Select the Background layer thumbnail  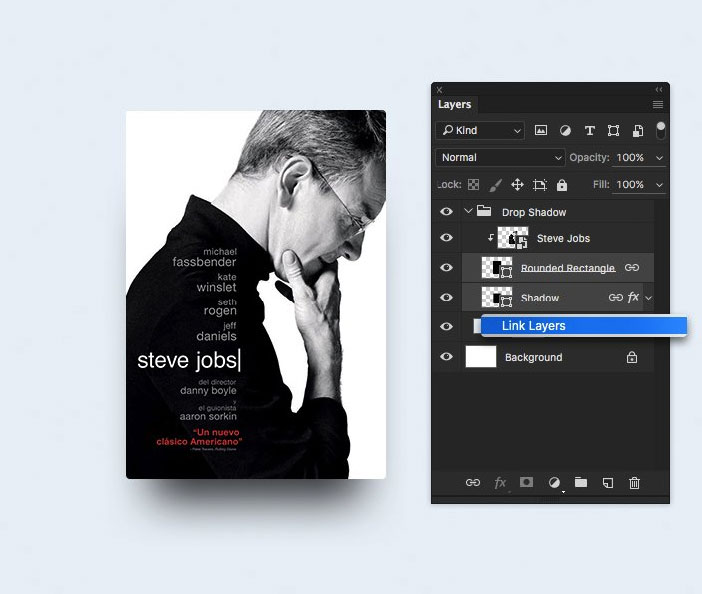481,357
